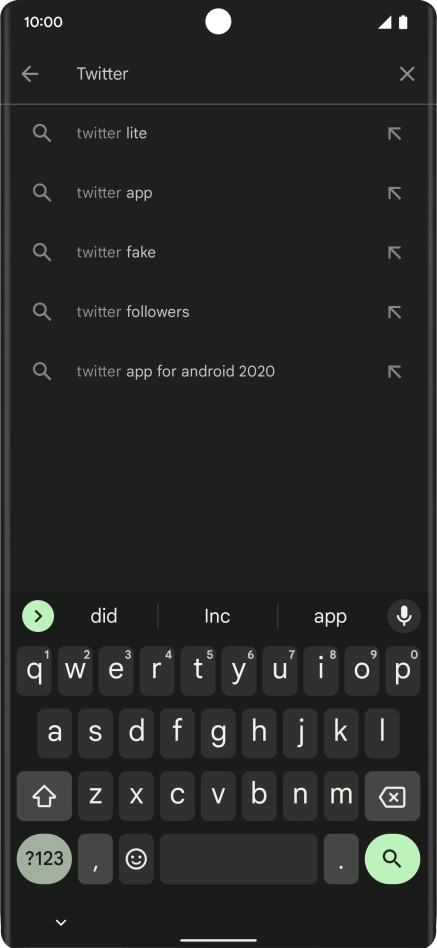437x948 pixels.
Task: Tap the spacebar key
Action: tap(239, 859)
